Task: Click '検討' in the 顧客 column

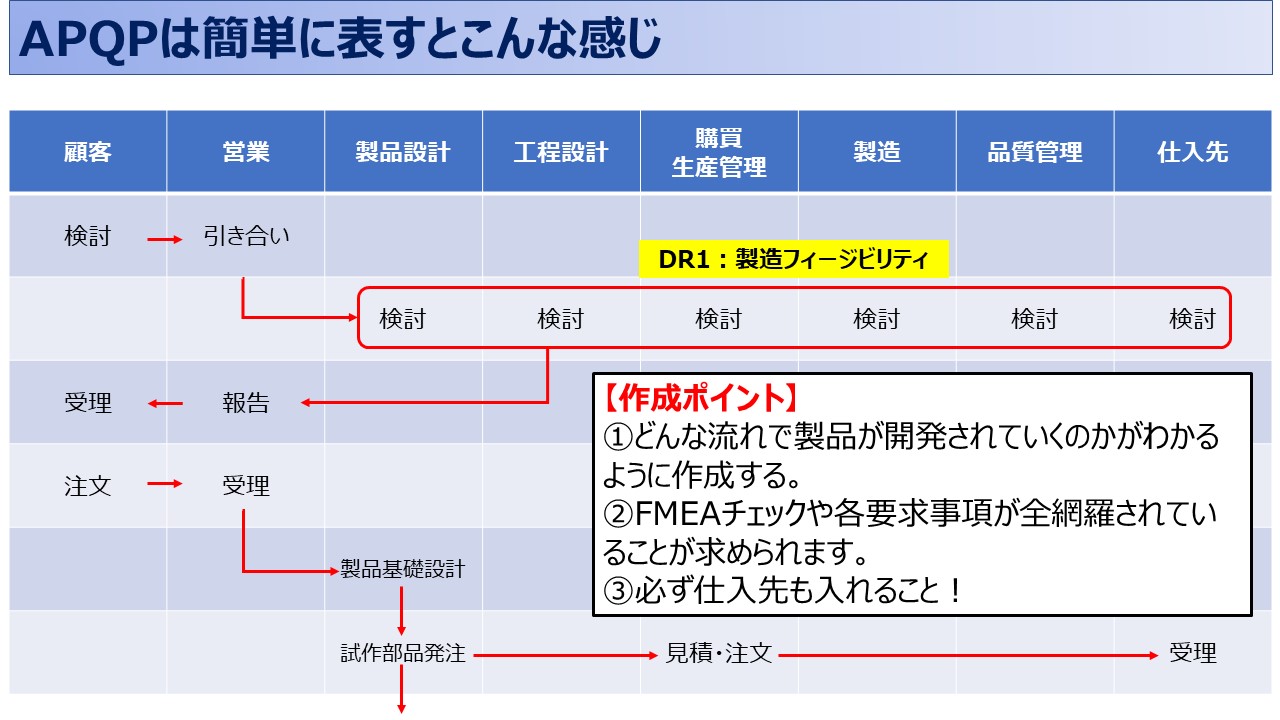Action: tap(88, 237)
